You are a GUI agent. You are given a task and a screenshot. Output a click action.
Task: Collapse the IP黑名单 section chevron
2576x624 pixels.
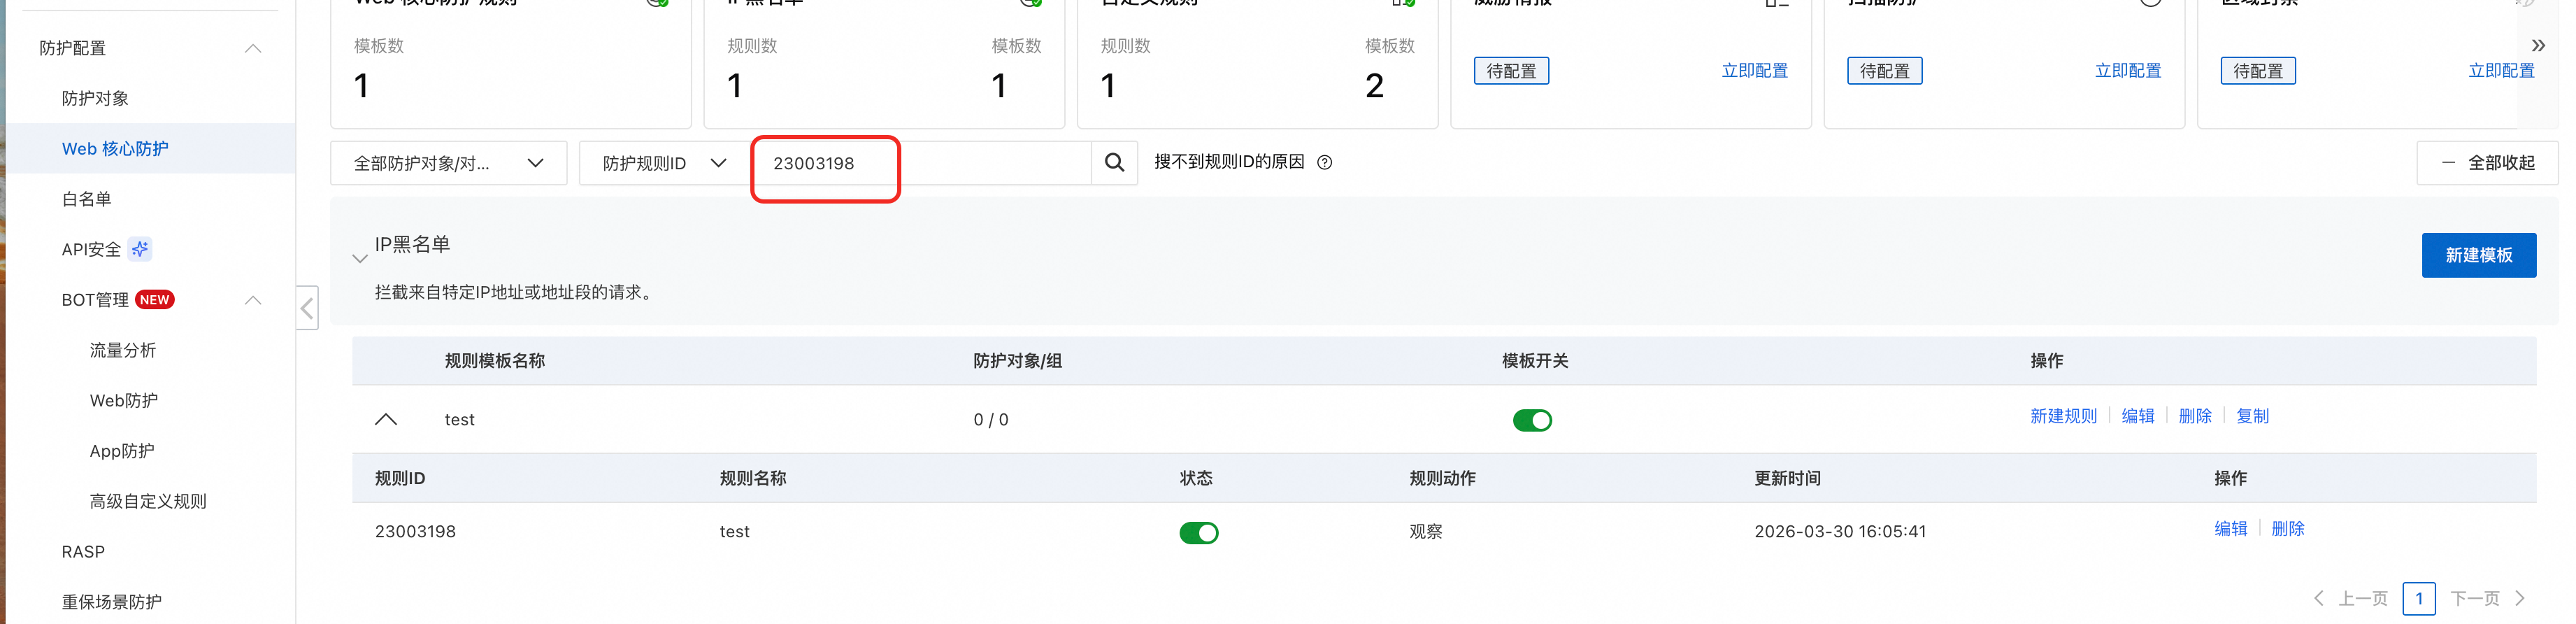pos(360,258)
